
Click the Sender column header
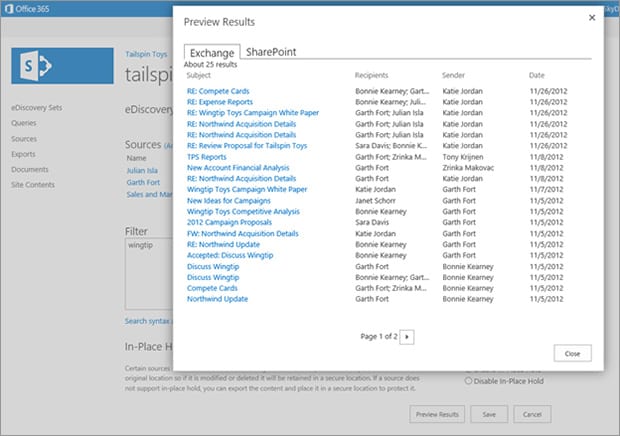coord(454,75)
